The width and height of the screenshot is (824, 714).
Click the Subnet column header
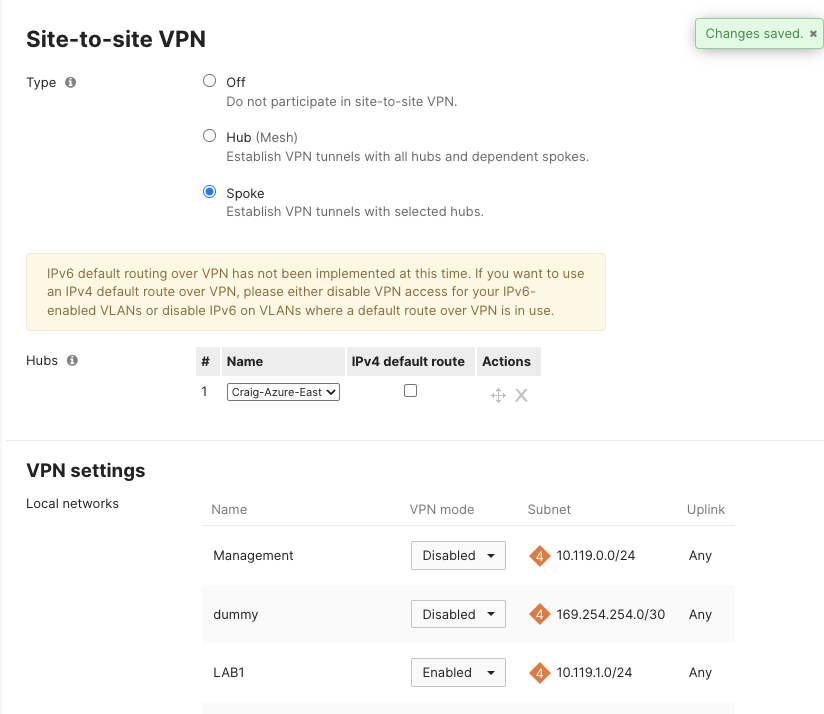pyautogui.click(x=549, y=510)
